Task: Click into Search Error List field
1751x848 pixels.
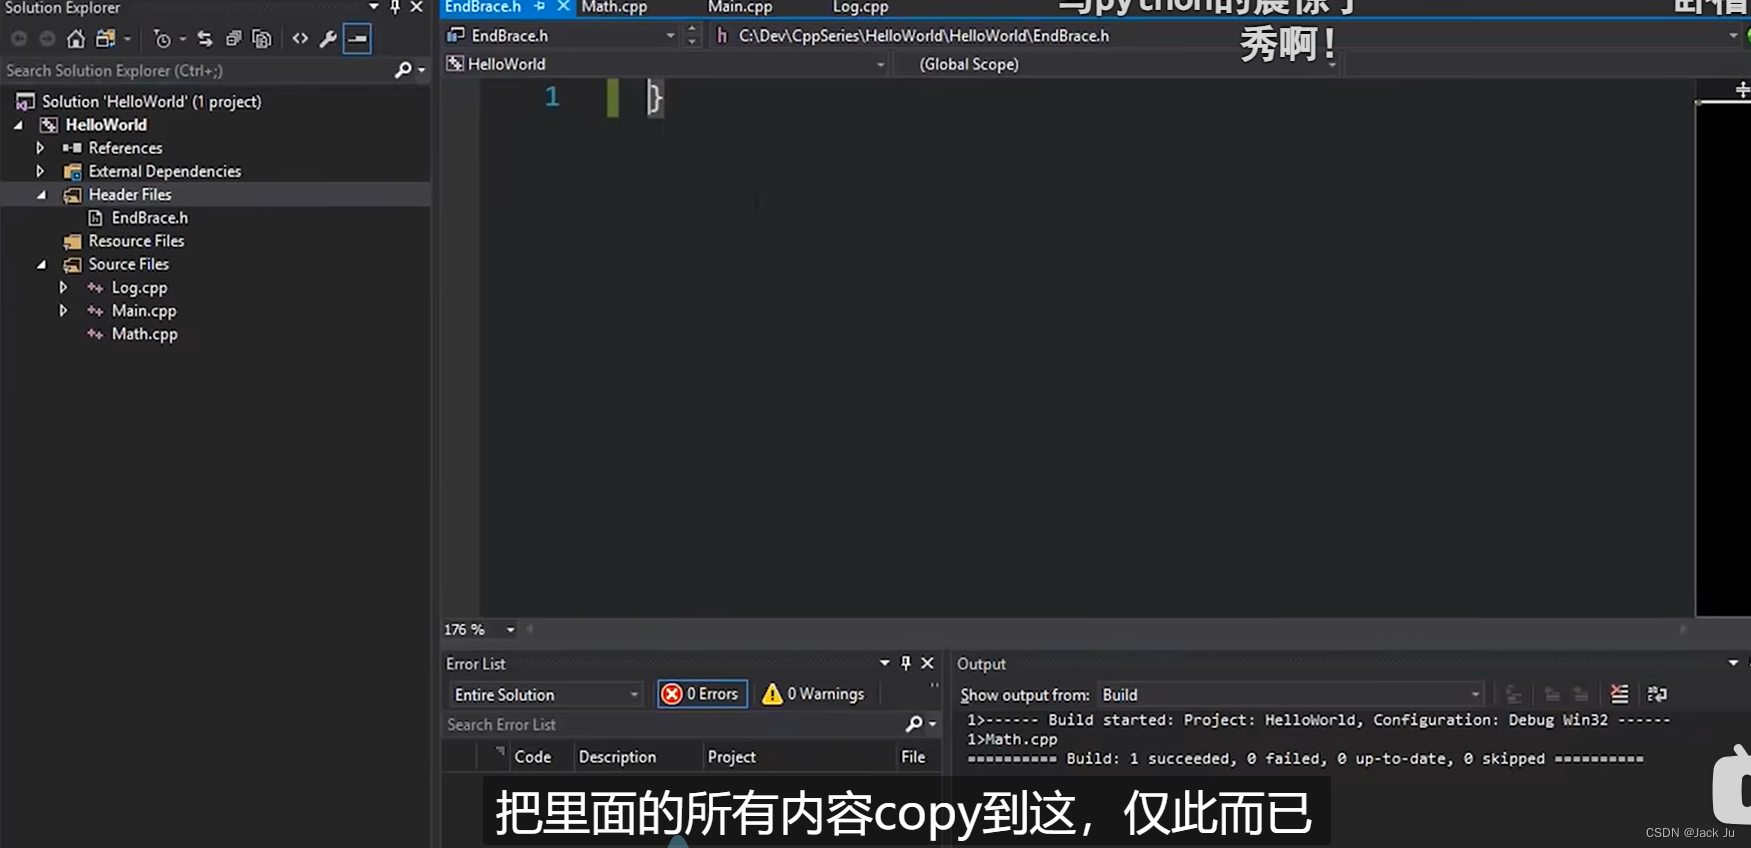Action: tap(672, 724)
